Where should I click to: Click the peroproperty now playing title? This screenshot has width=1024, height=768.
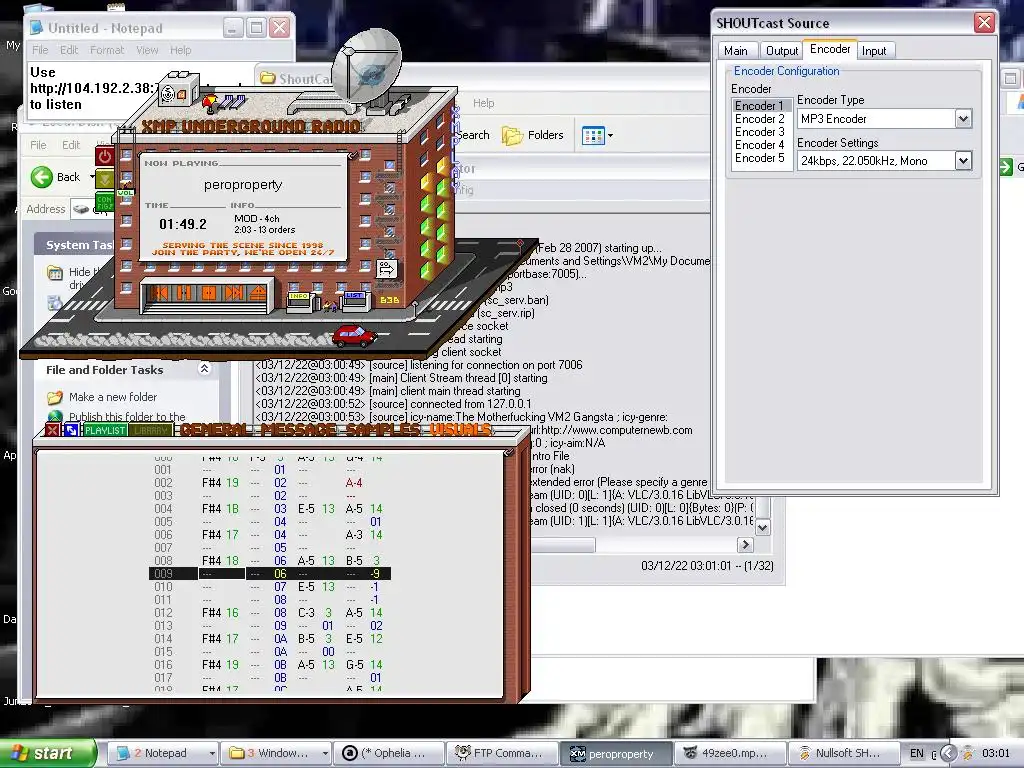point(243,185)
